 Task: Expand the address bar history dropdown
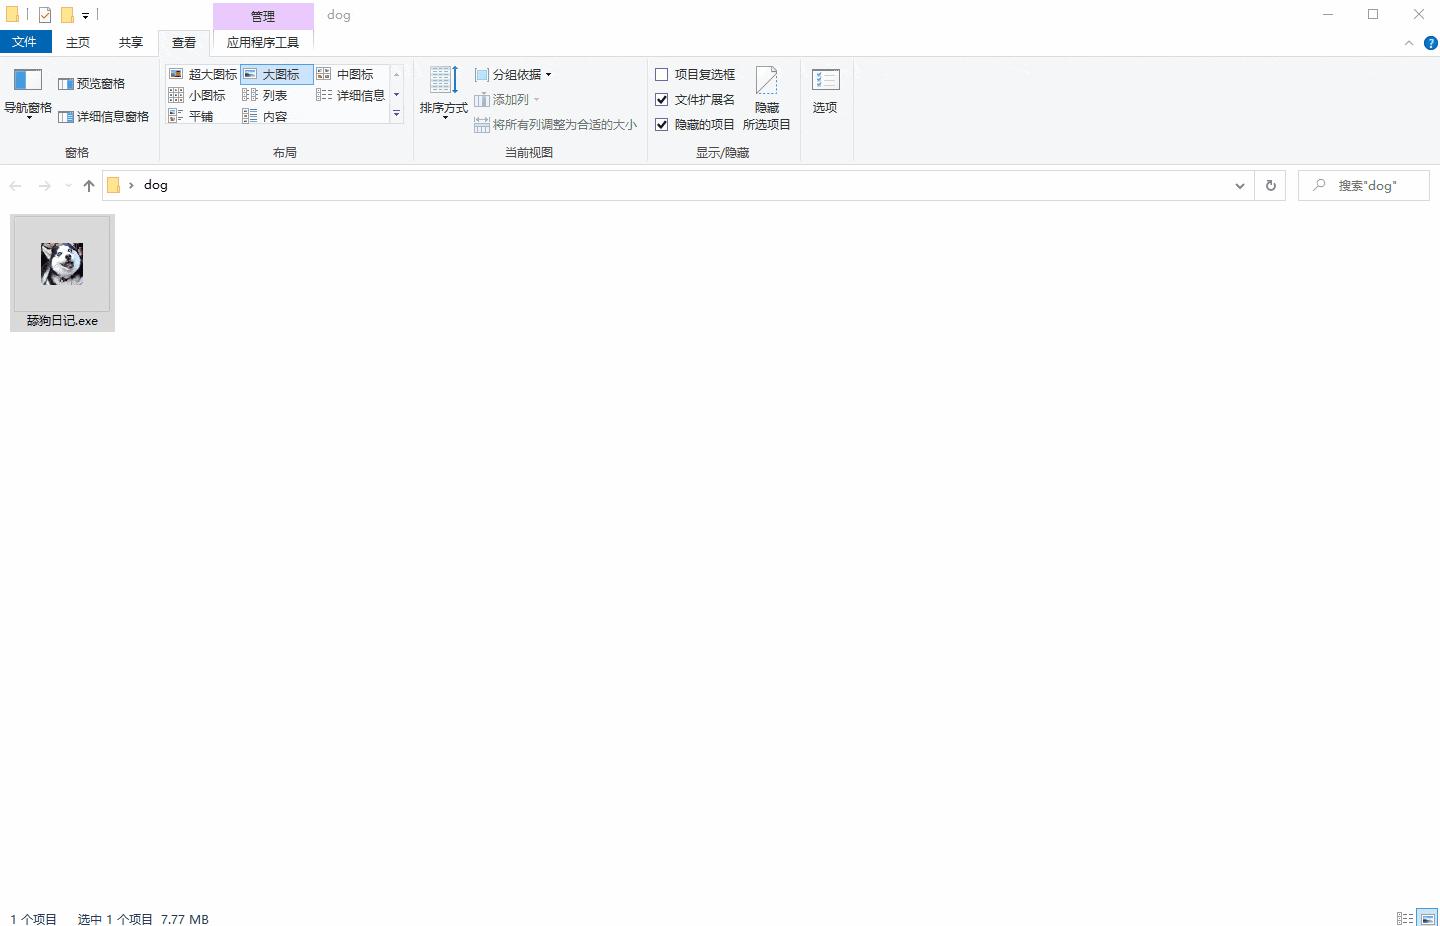(1240, 186)
